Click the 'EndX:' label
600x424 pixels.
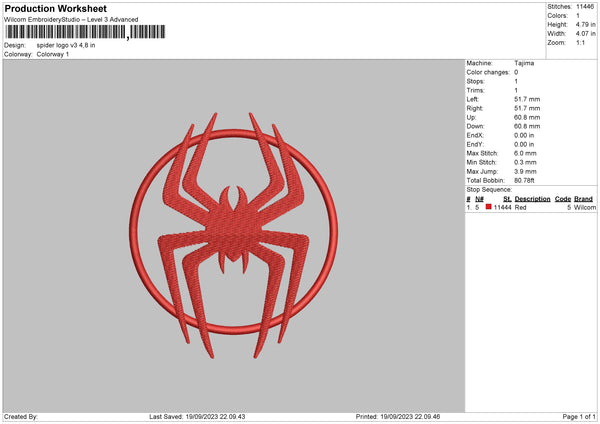475,135
